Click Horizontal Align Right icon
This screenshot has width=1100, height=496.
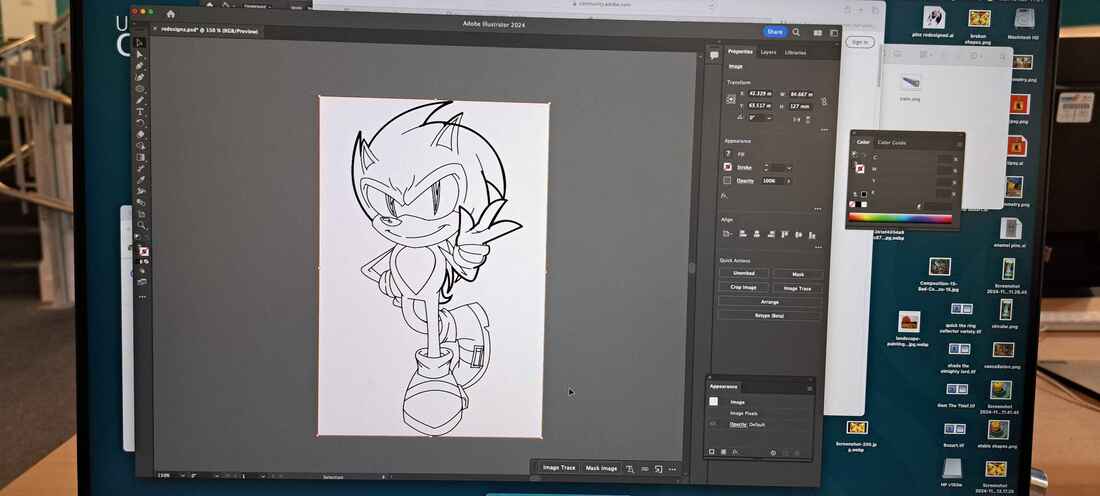pyautogui.click(x=771, y=234)
